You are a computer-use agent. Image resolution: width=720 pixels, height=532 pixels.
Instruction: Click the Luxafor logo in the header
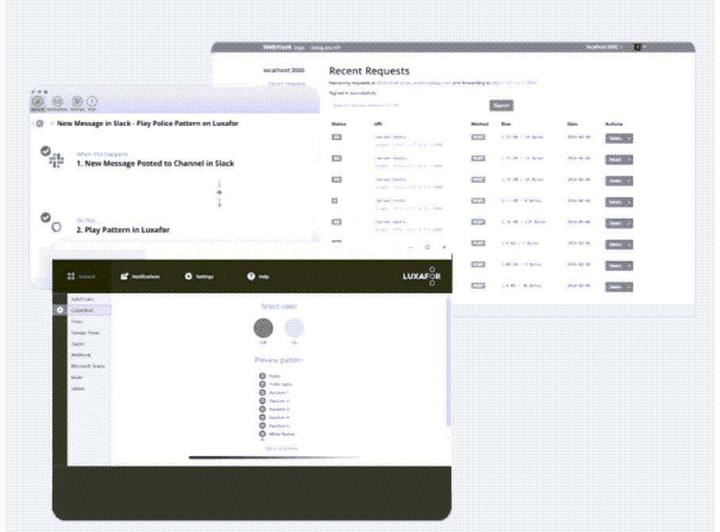pyautogui.click(x=420, y=276)
